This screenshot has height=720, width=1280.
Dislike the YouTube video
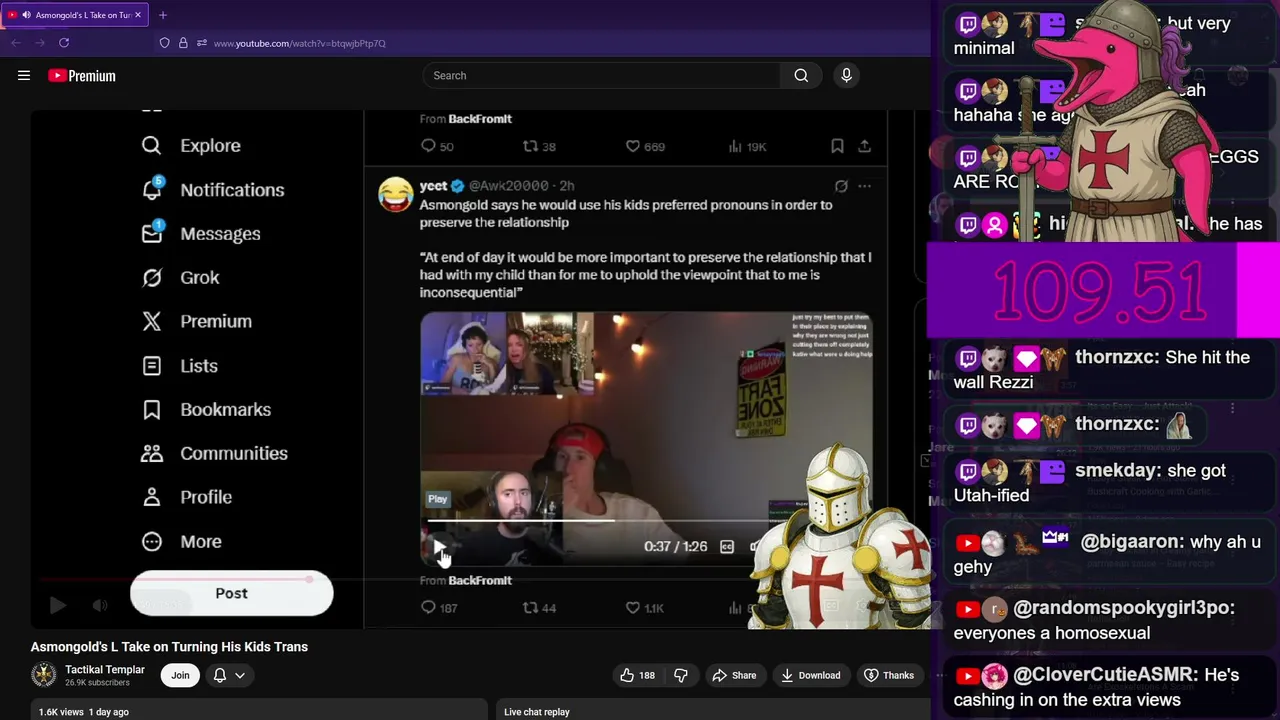point(681,675)
